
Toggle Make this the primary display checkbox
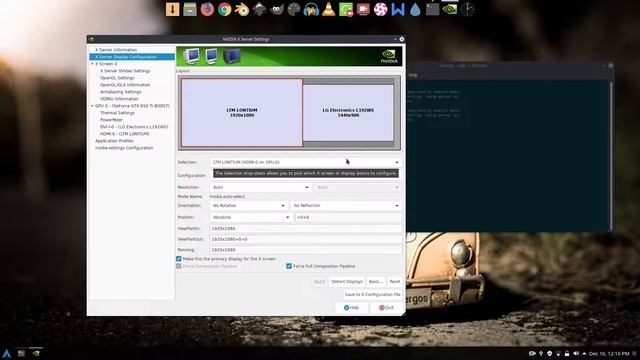click(179, 259)
